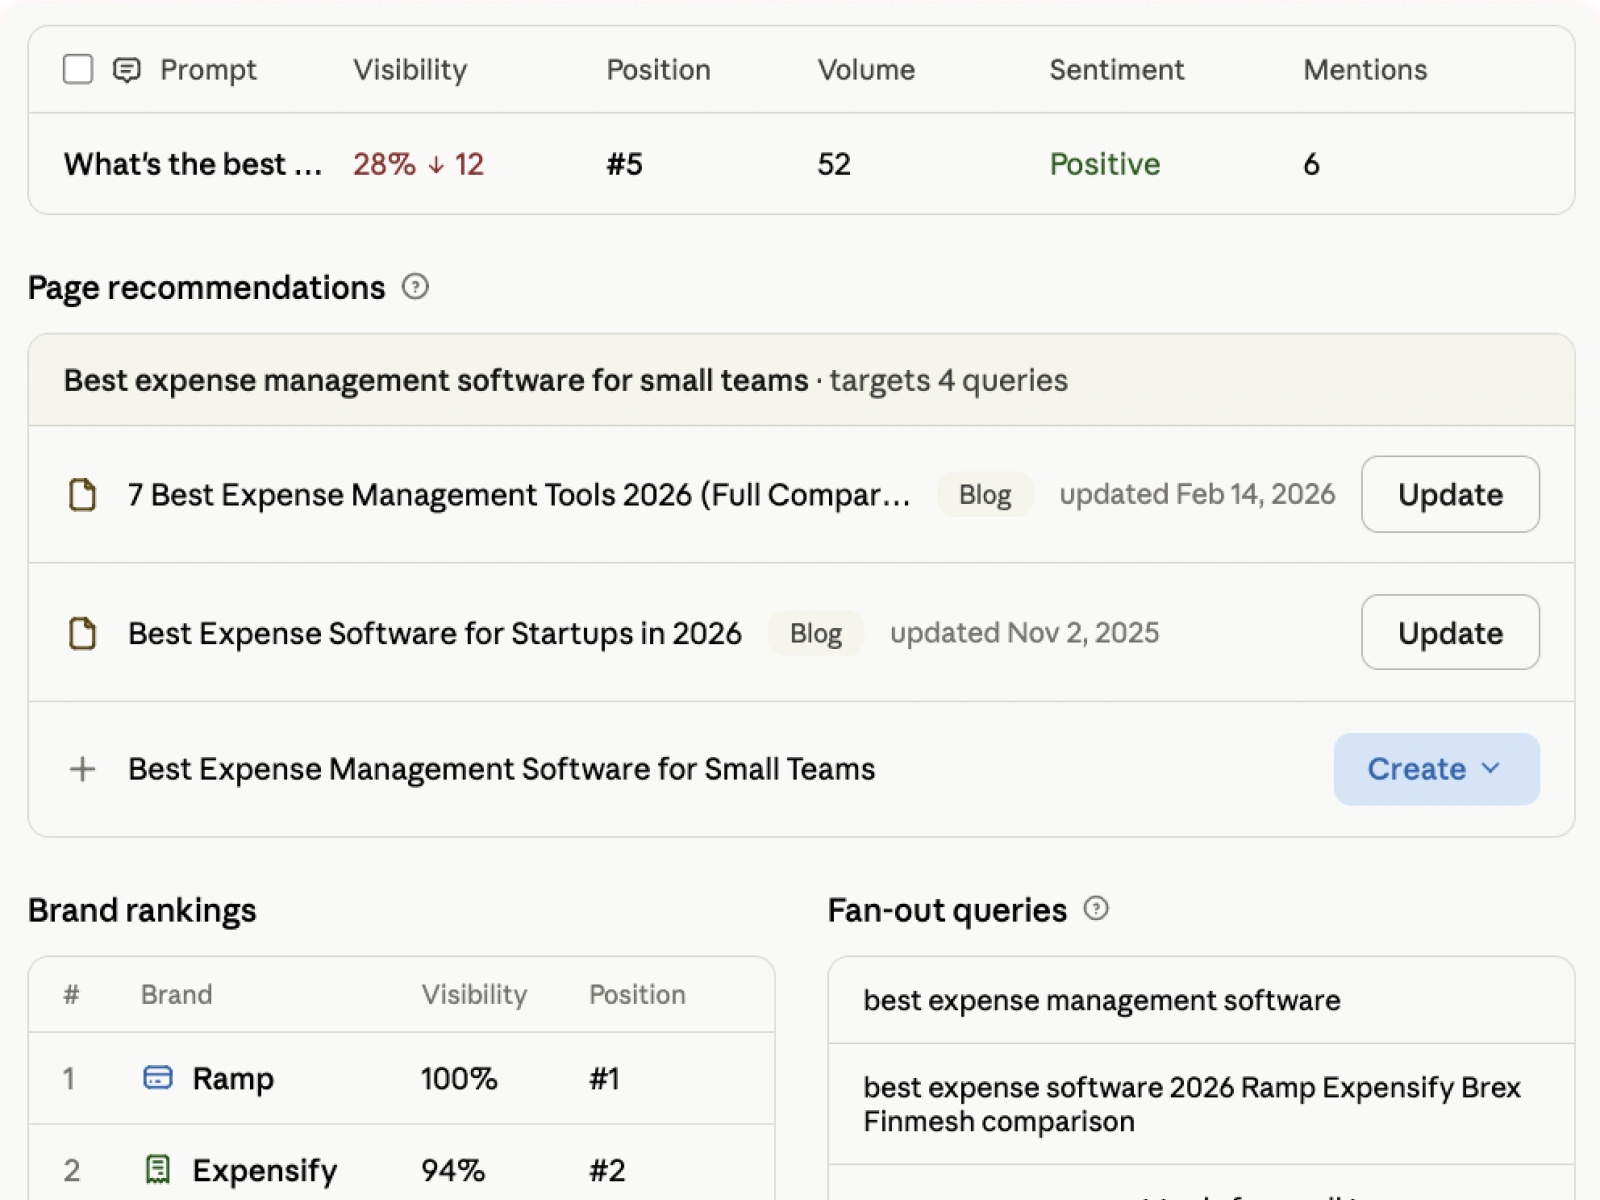Image resolution: width=1600 pixels, height=1200 pixels.
Task: Sort by the Mentions column header
Action: (x=1365, y=70)
